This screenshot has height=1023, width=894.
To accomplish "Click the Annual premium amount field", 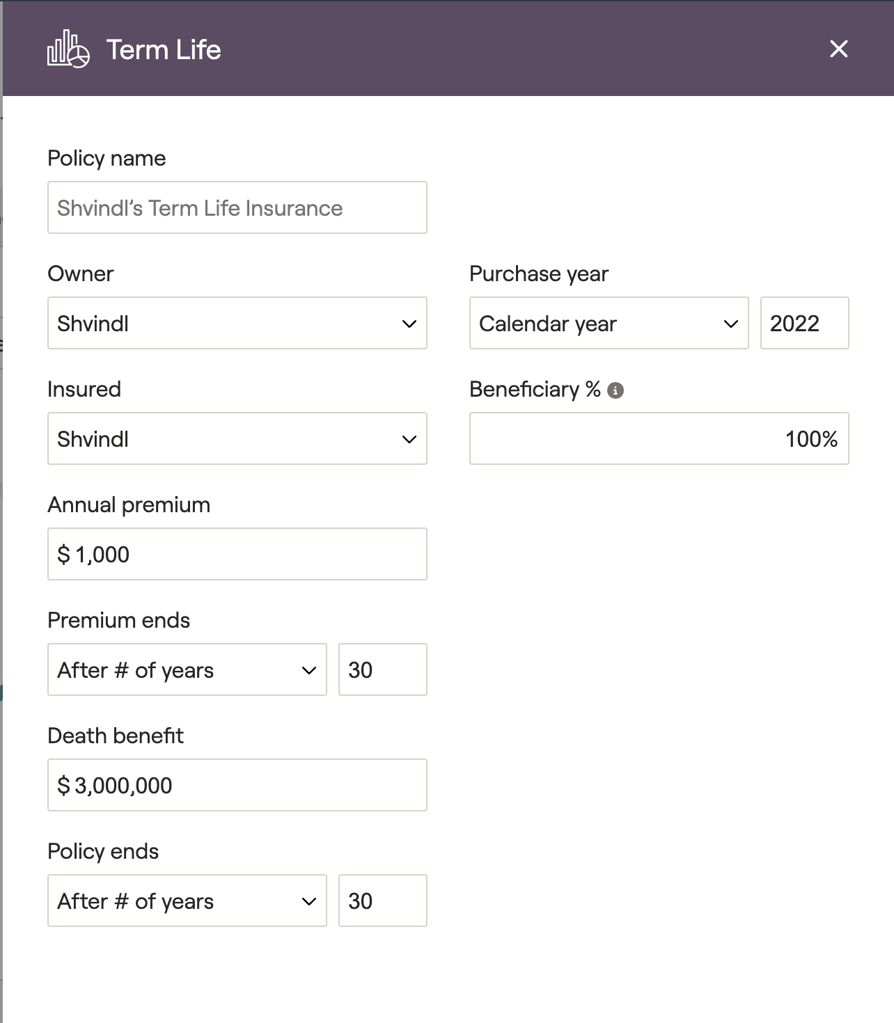I will (237, 554).
